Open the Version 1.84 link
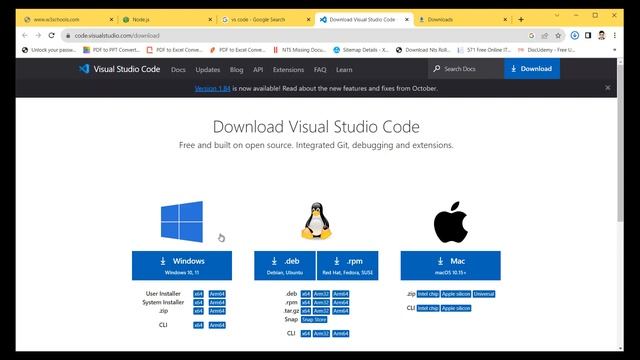 [213, 88]
